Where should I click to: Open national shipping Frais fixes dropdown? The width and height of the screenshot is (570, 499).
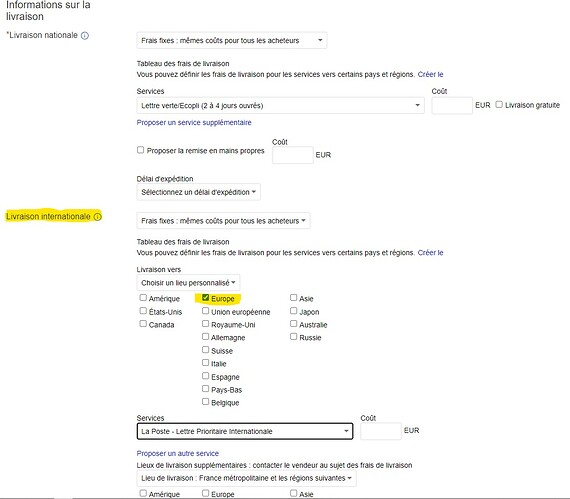[x=232, y=40]
